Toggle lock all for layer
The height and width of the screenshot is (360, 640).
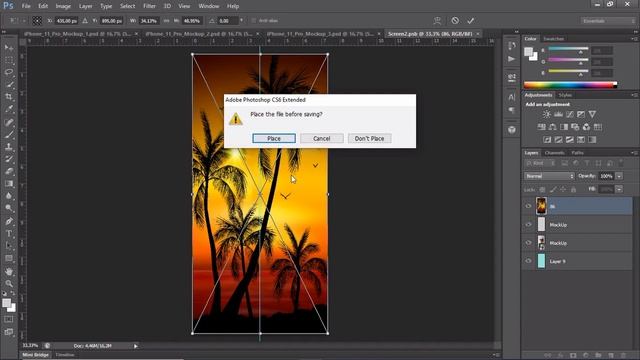tap(573, 189)
